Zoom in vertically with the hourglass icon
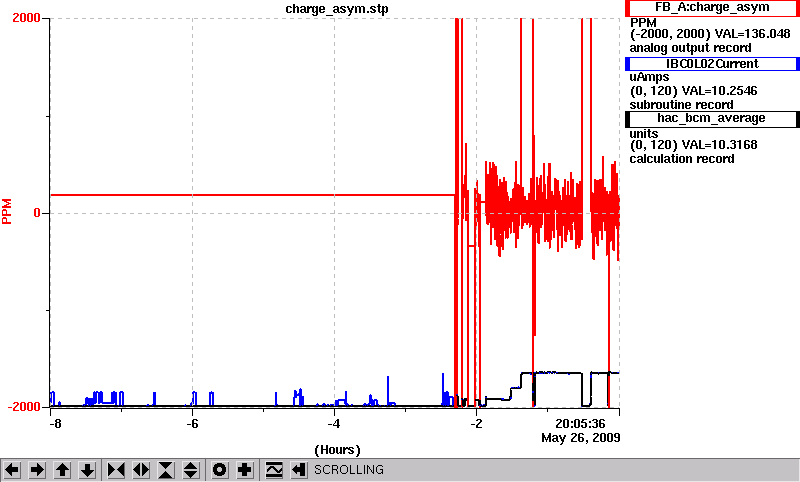The height and width of the screenshot is (482, 800). pos(166,470)
